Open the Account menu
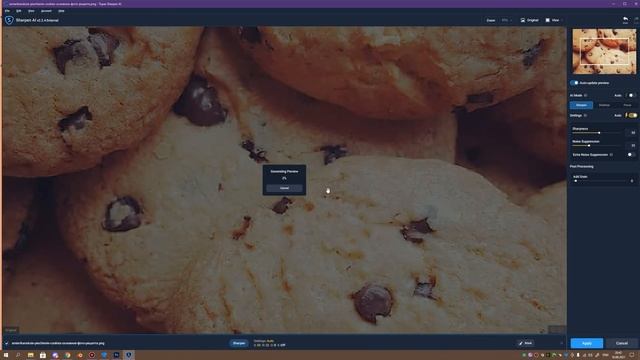 (46, 11)
